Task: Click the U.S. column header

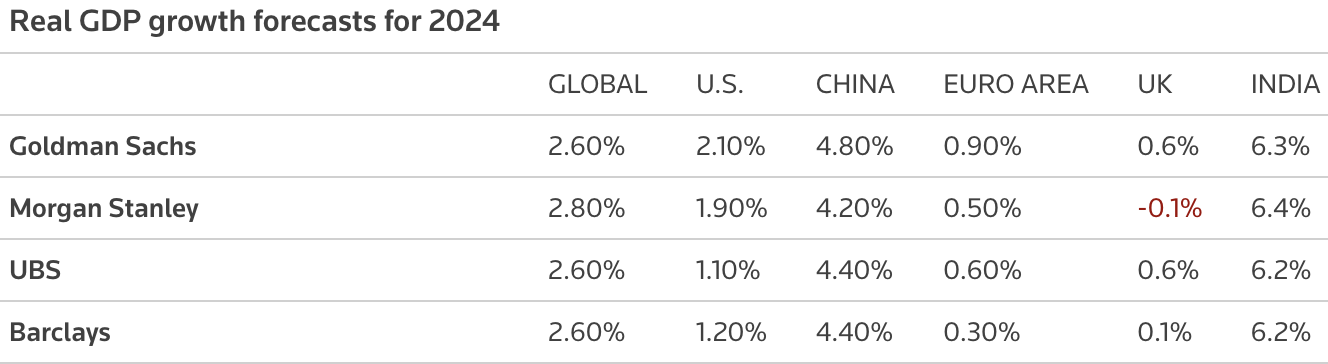Action: 720,85
